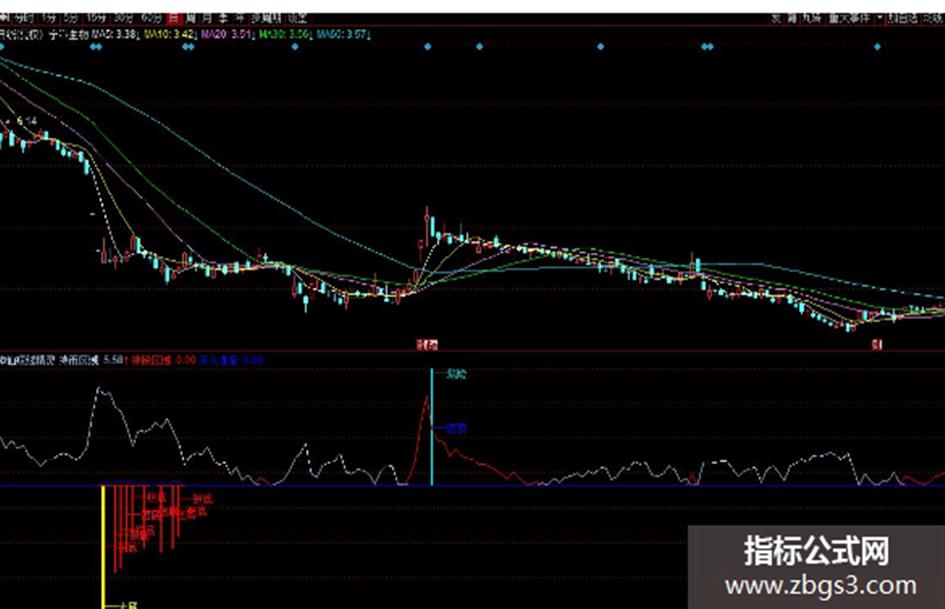Switch to the 周 weekly period tab

coord(190,18)
